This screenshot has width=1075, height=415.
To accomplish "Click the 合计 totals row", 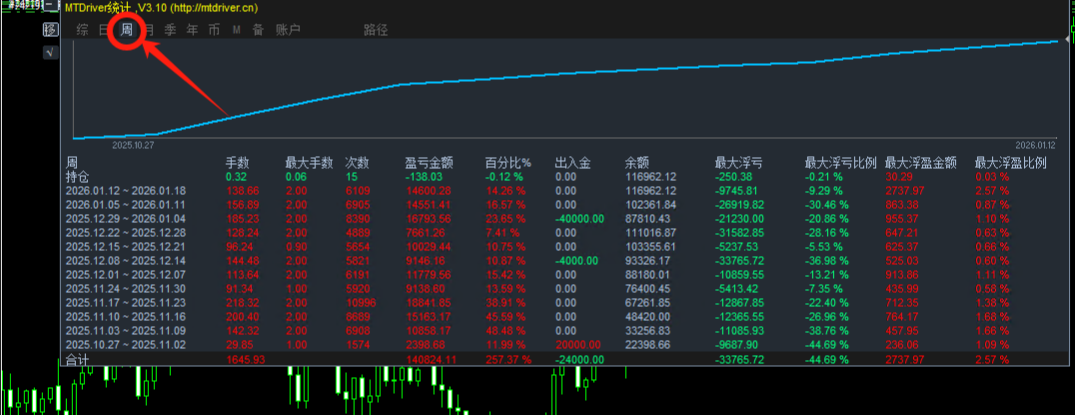I will pyautogui.click(x=77, y=359).
